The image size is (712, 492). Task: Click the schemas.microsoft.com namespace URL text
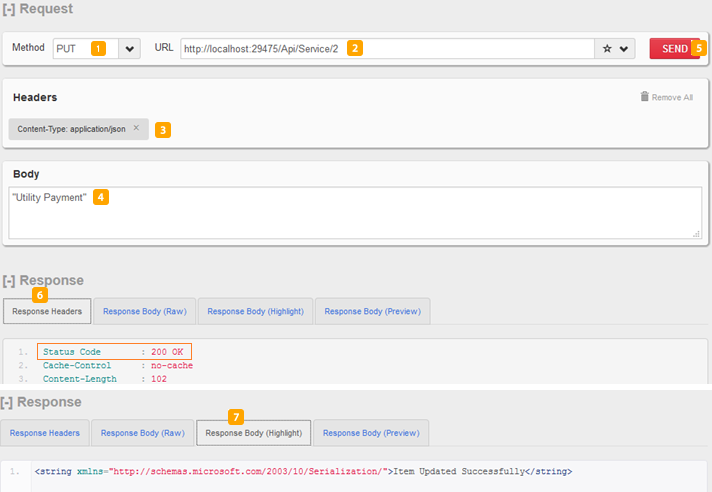click(x=247, y=472)
